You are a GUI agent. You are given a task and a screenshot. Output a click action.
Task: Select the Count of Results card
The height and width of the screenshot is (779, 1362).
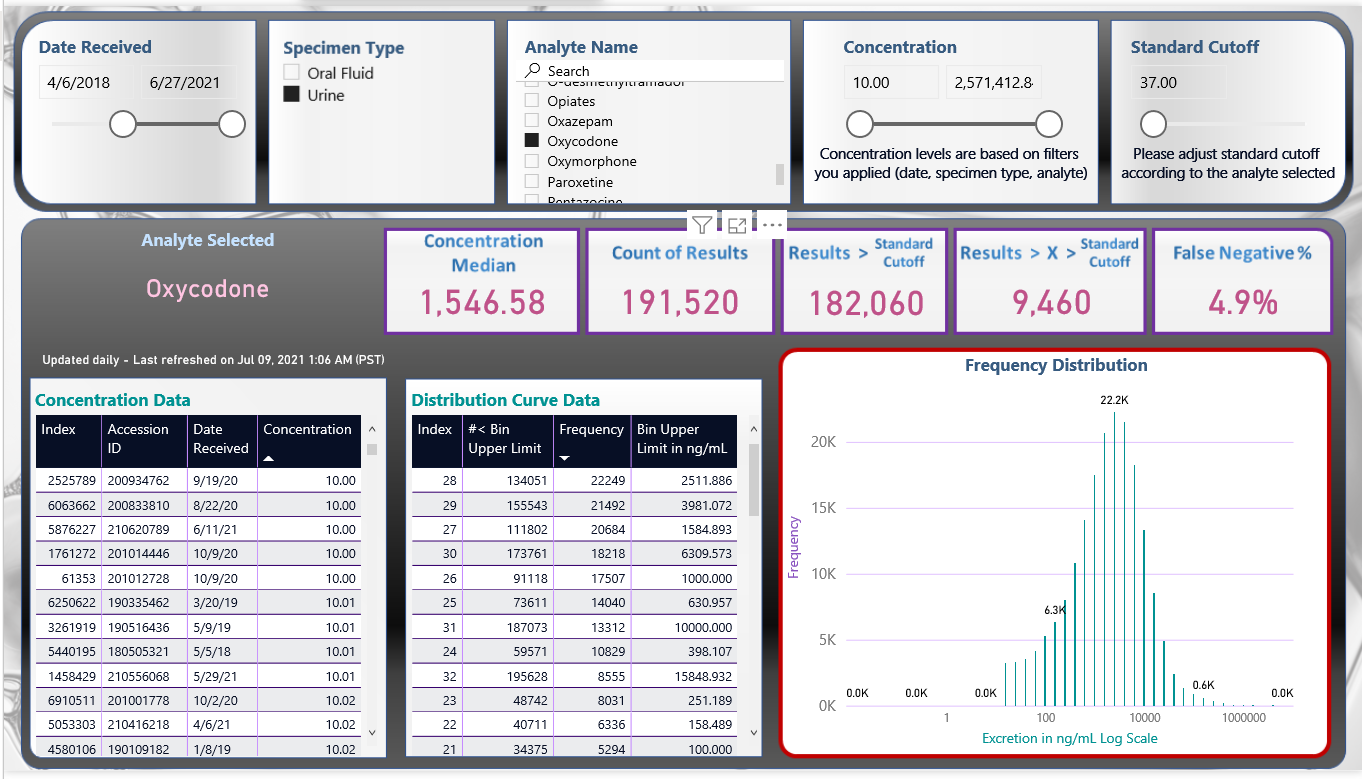(680, 281)
